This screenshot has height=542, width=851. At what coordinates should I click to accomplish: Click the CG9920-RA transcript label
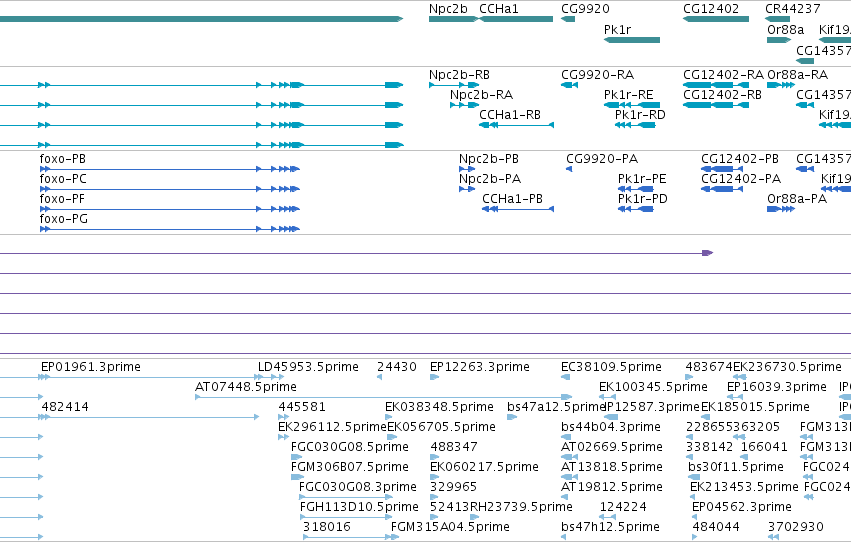point(598,75)
